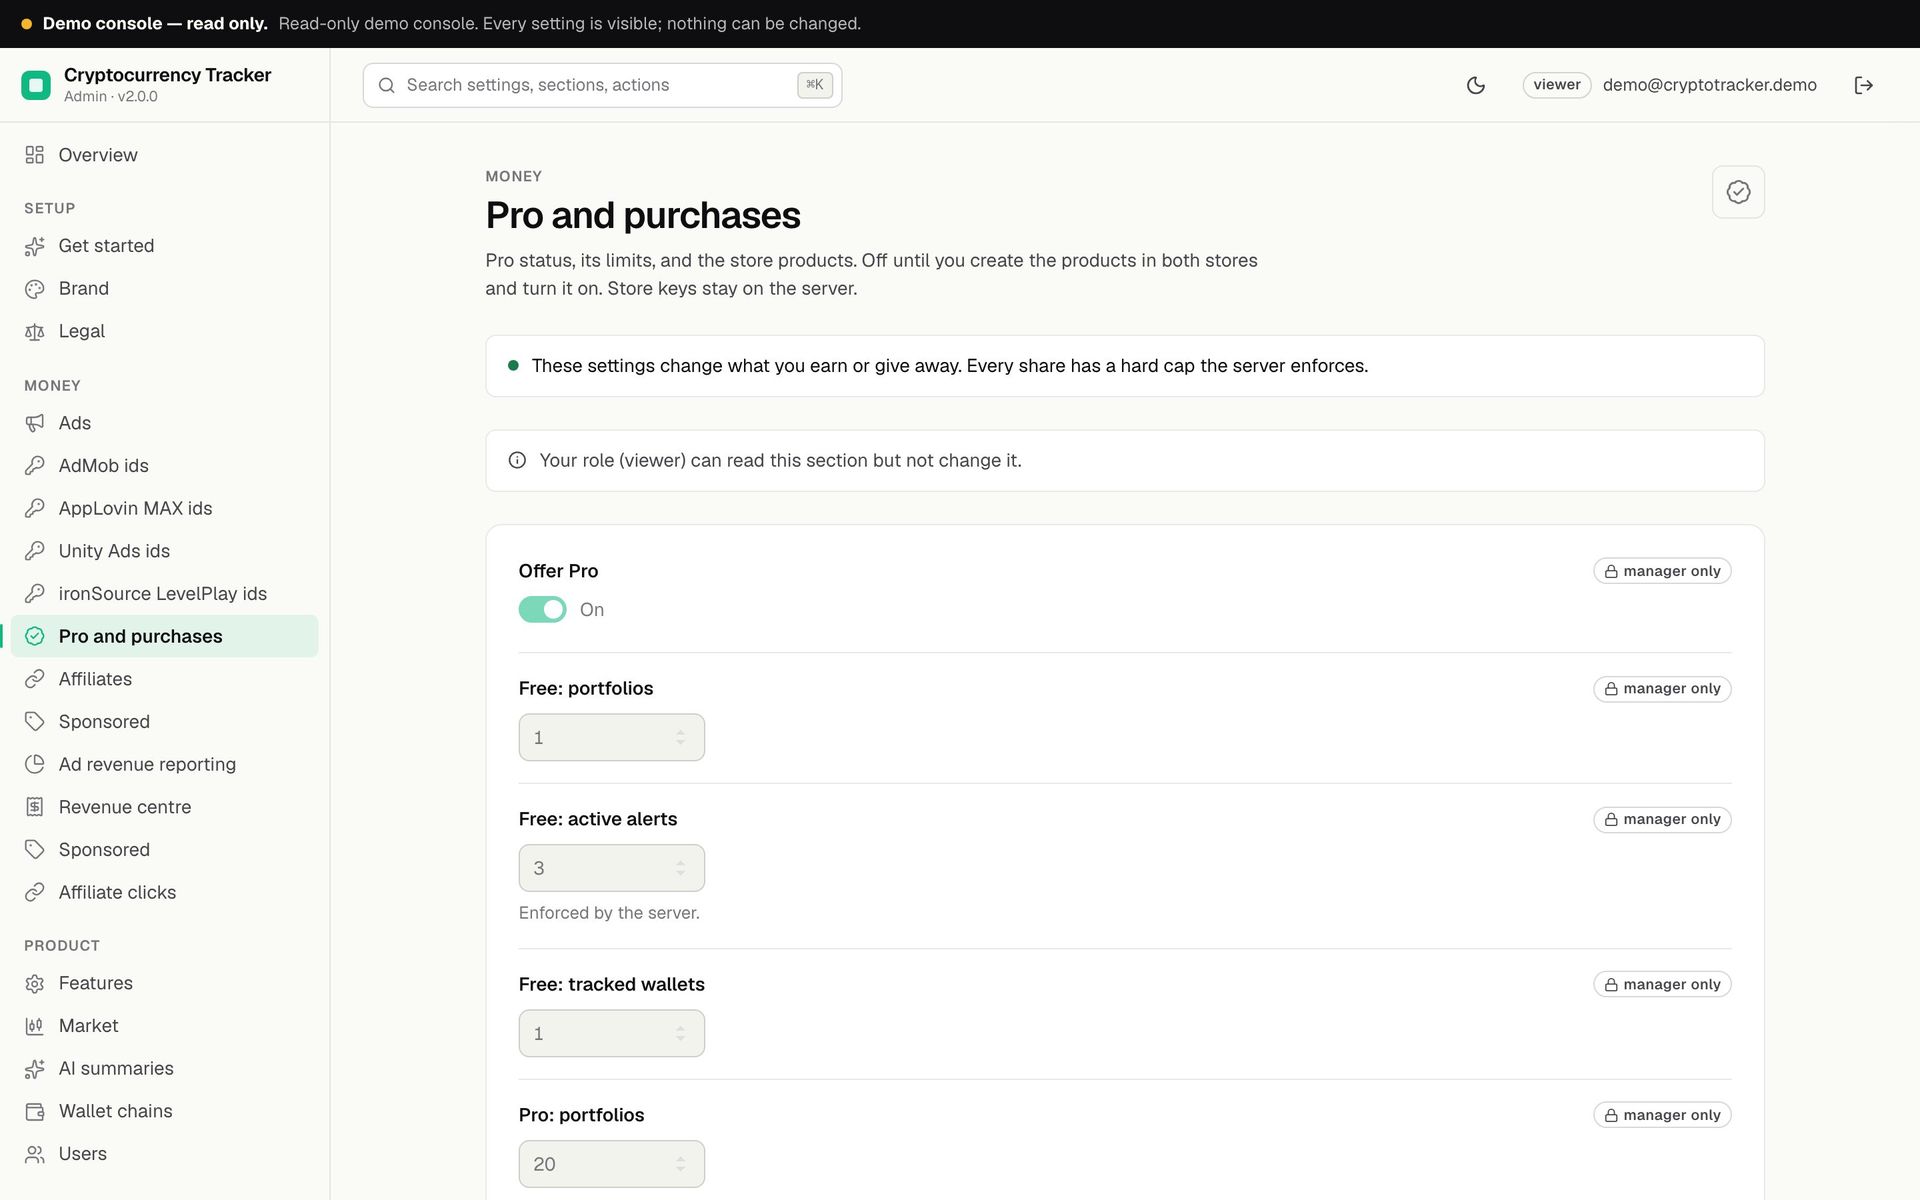Click the Ads megaphone icon

[35, 423]
